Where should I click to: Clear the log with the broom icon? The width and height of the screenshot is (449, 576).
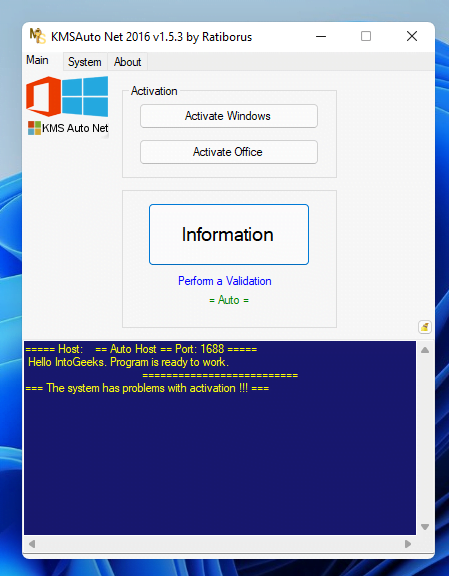(425, 327)
